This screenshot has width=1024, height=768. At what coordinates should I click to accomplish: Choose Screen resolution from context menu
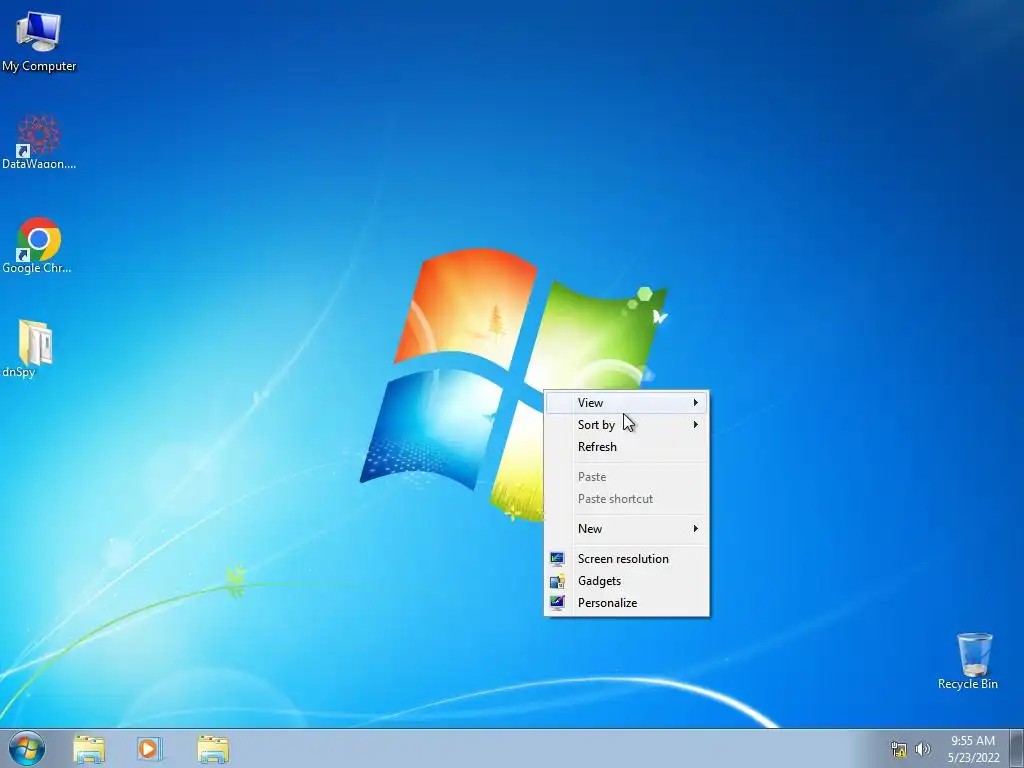click(x=626, y=558)
